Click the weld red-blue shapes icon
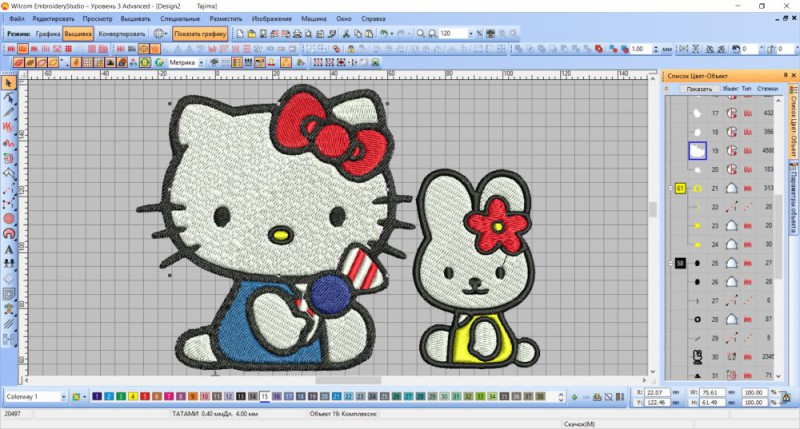The height and width of the screenshot is (429, 800). pyautogui.click(x=624, y=49)
